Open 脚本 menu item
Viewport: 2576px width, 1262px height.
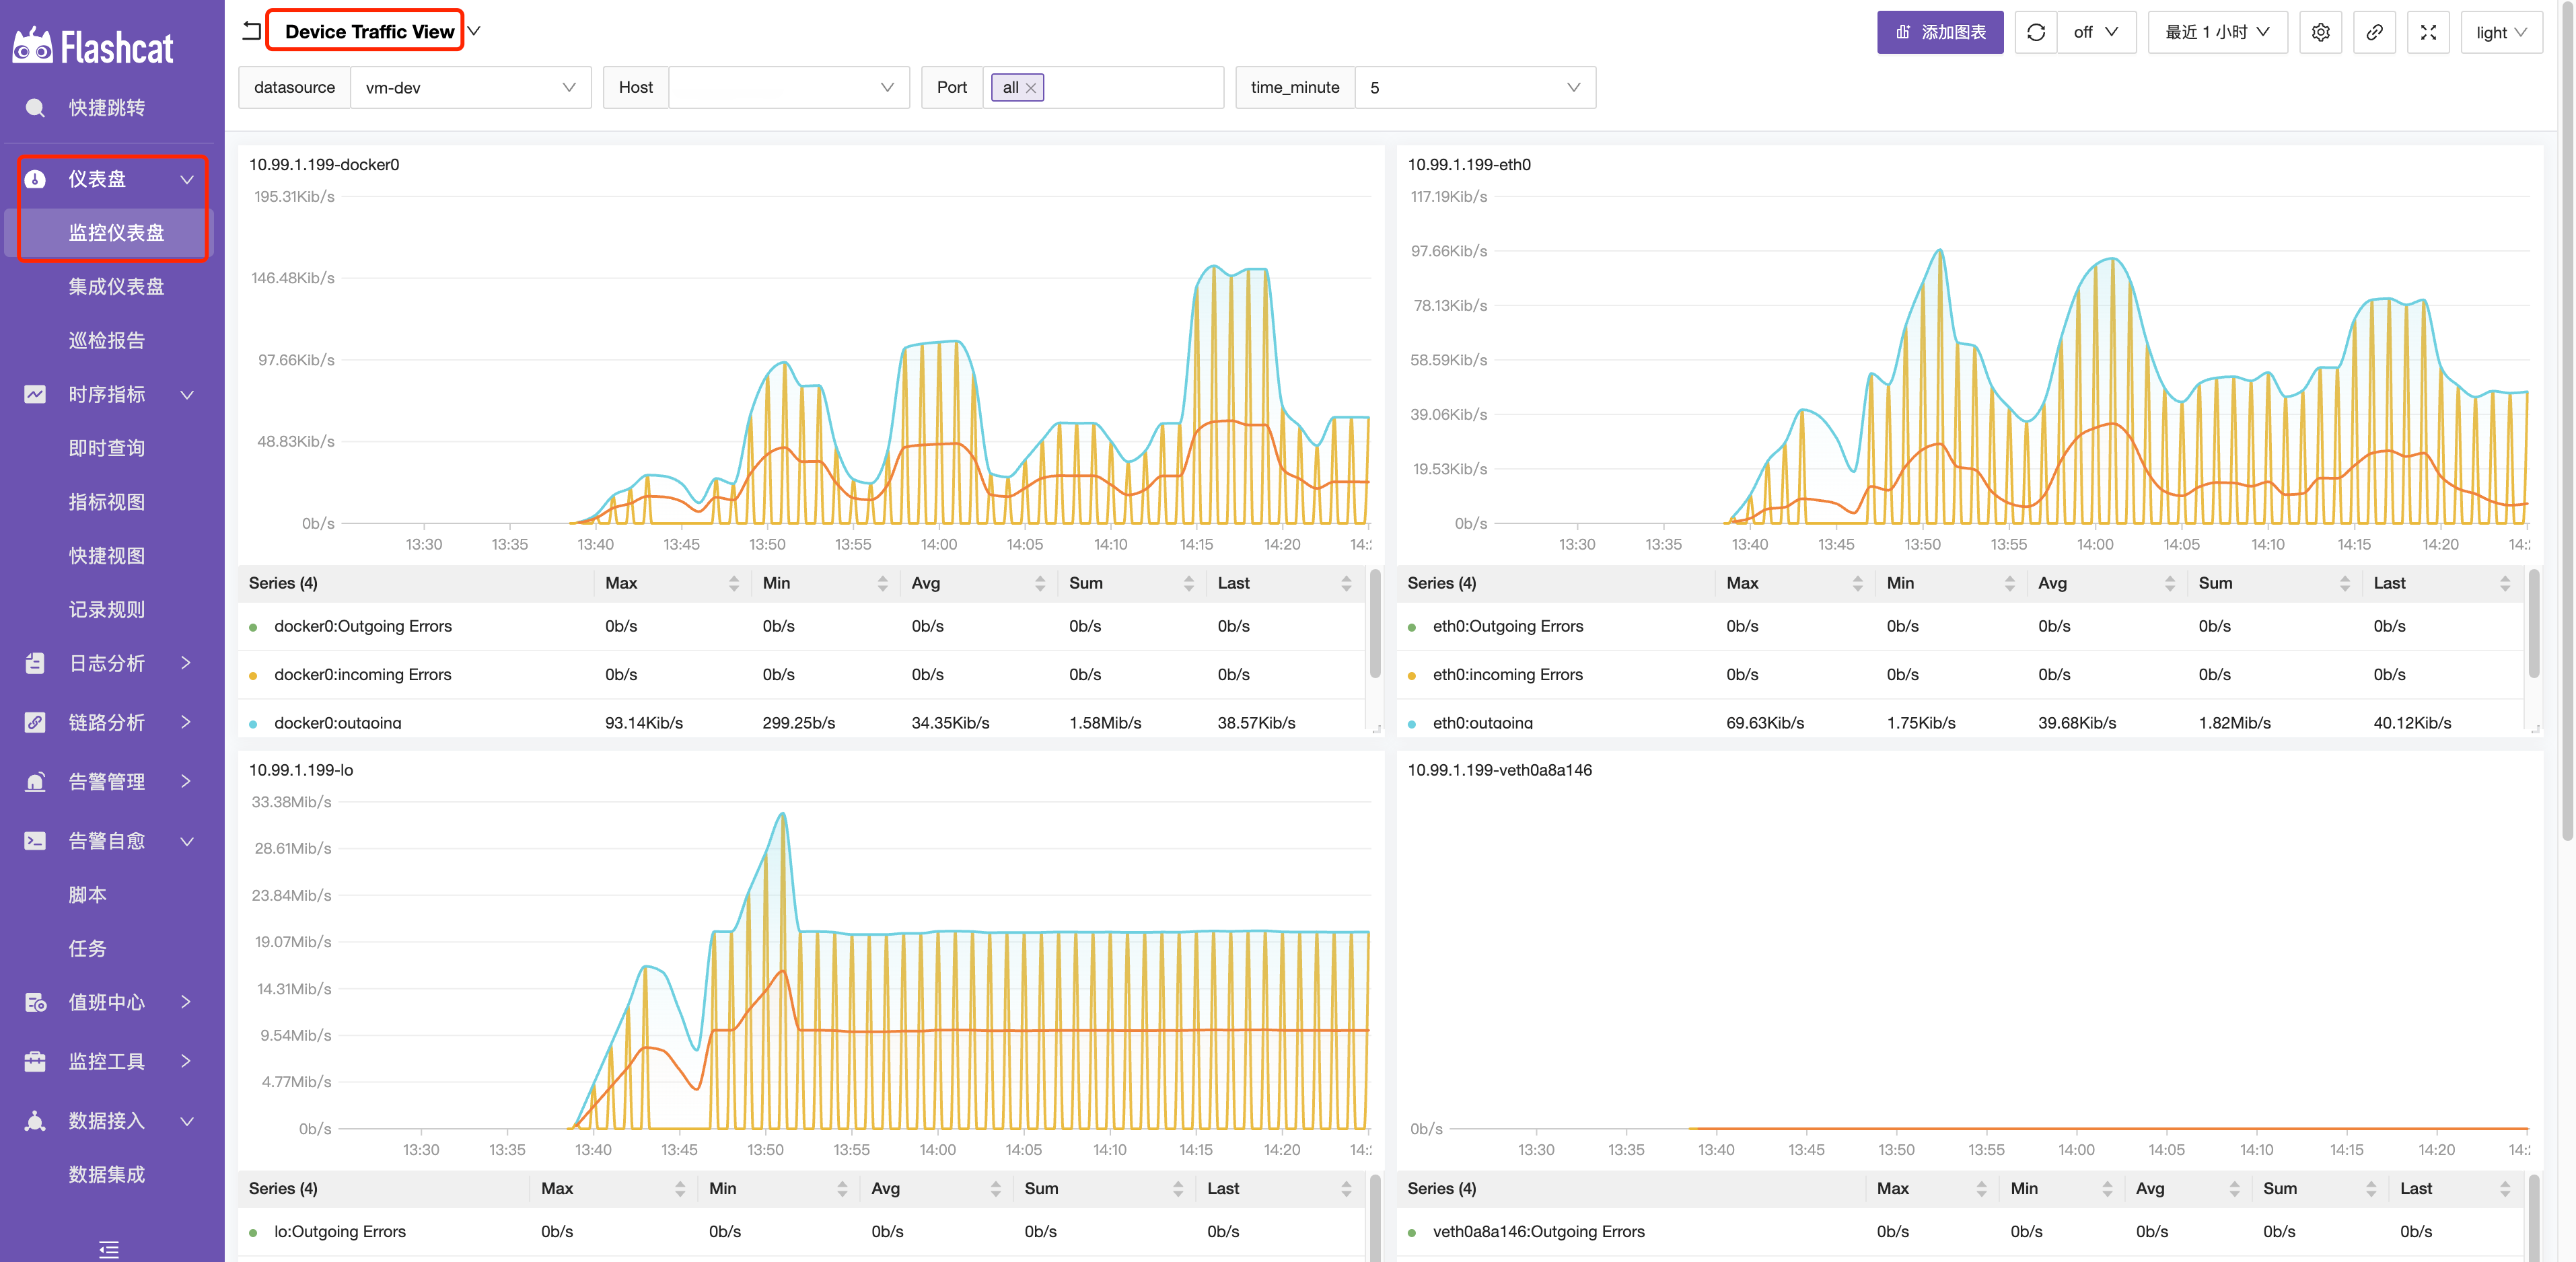pyautogui.click(x=88, y=895)
